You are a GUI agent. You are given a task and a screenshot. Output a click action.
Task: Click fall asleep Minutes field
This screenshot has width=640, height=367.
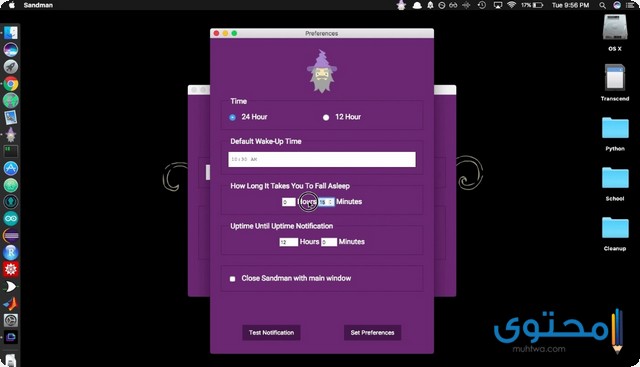tap(326, 202)
